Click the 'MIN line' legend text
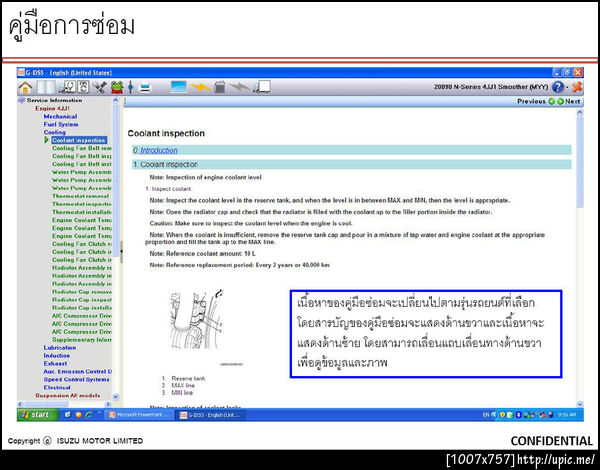Viewport: 600px width, 470px height. tap(182, 393)
